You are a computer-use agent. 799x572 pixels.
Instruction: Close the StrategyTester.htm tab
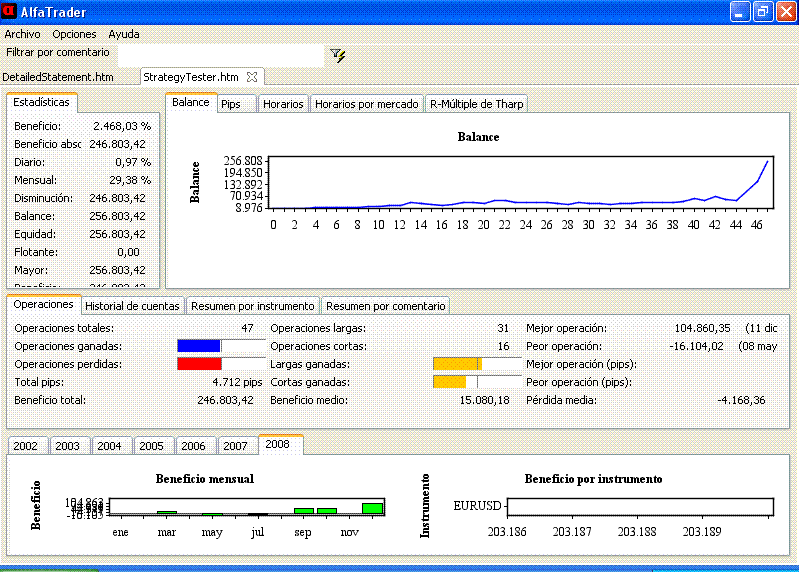252,76
